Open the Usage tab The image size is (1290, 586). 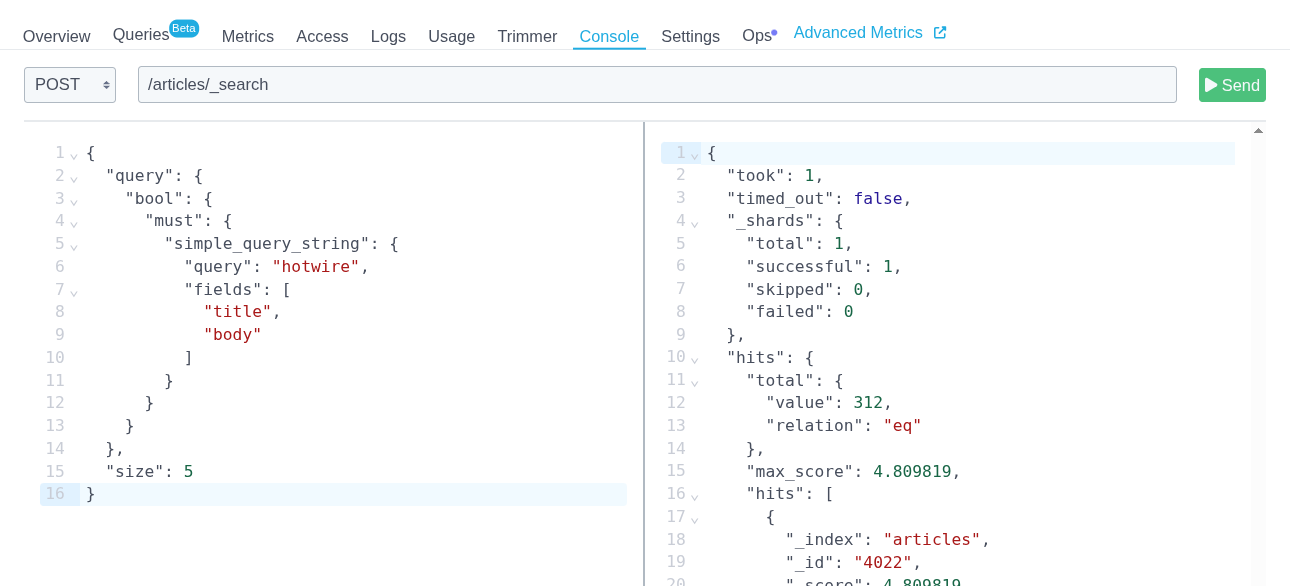451,36
